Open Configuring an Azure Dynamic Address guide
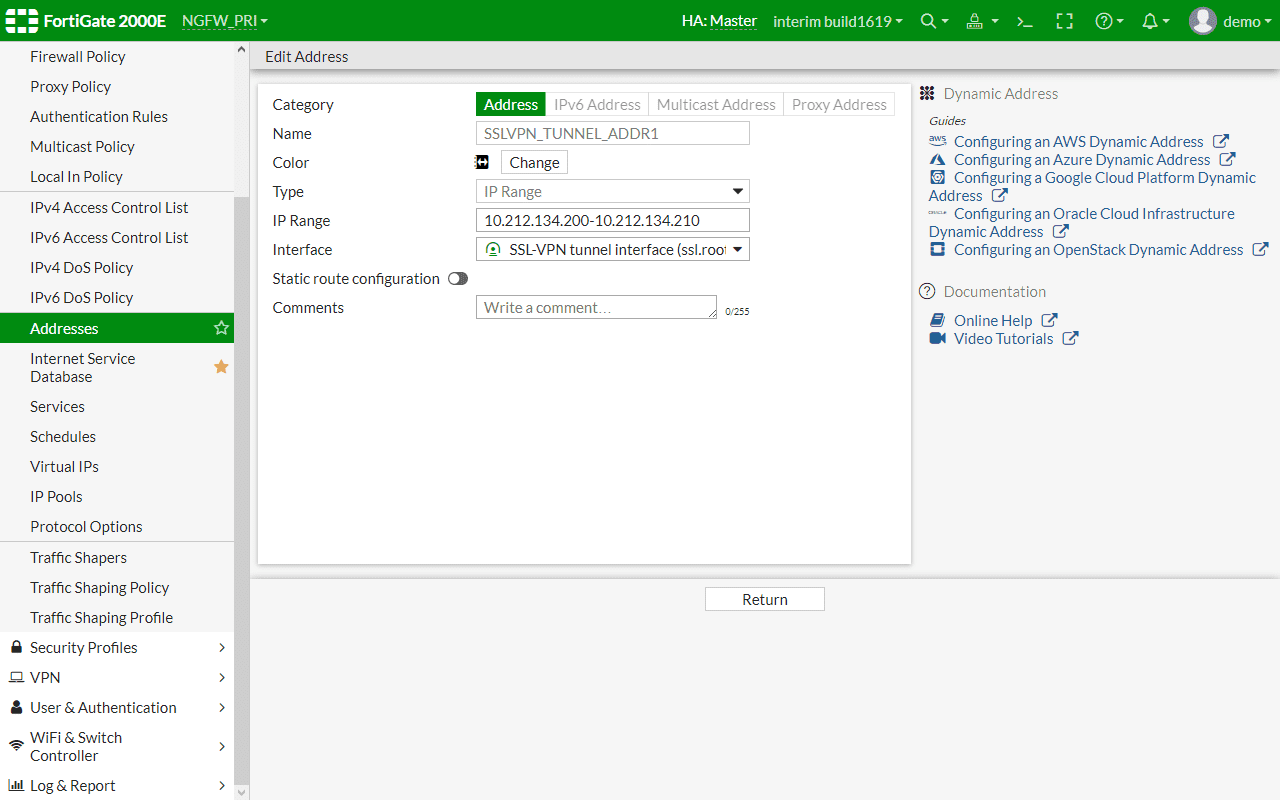This screenshot has width=1280, height=800. tap(1082, 159)
